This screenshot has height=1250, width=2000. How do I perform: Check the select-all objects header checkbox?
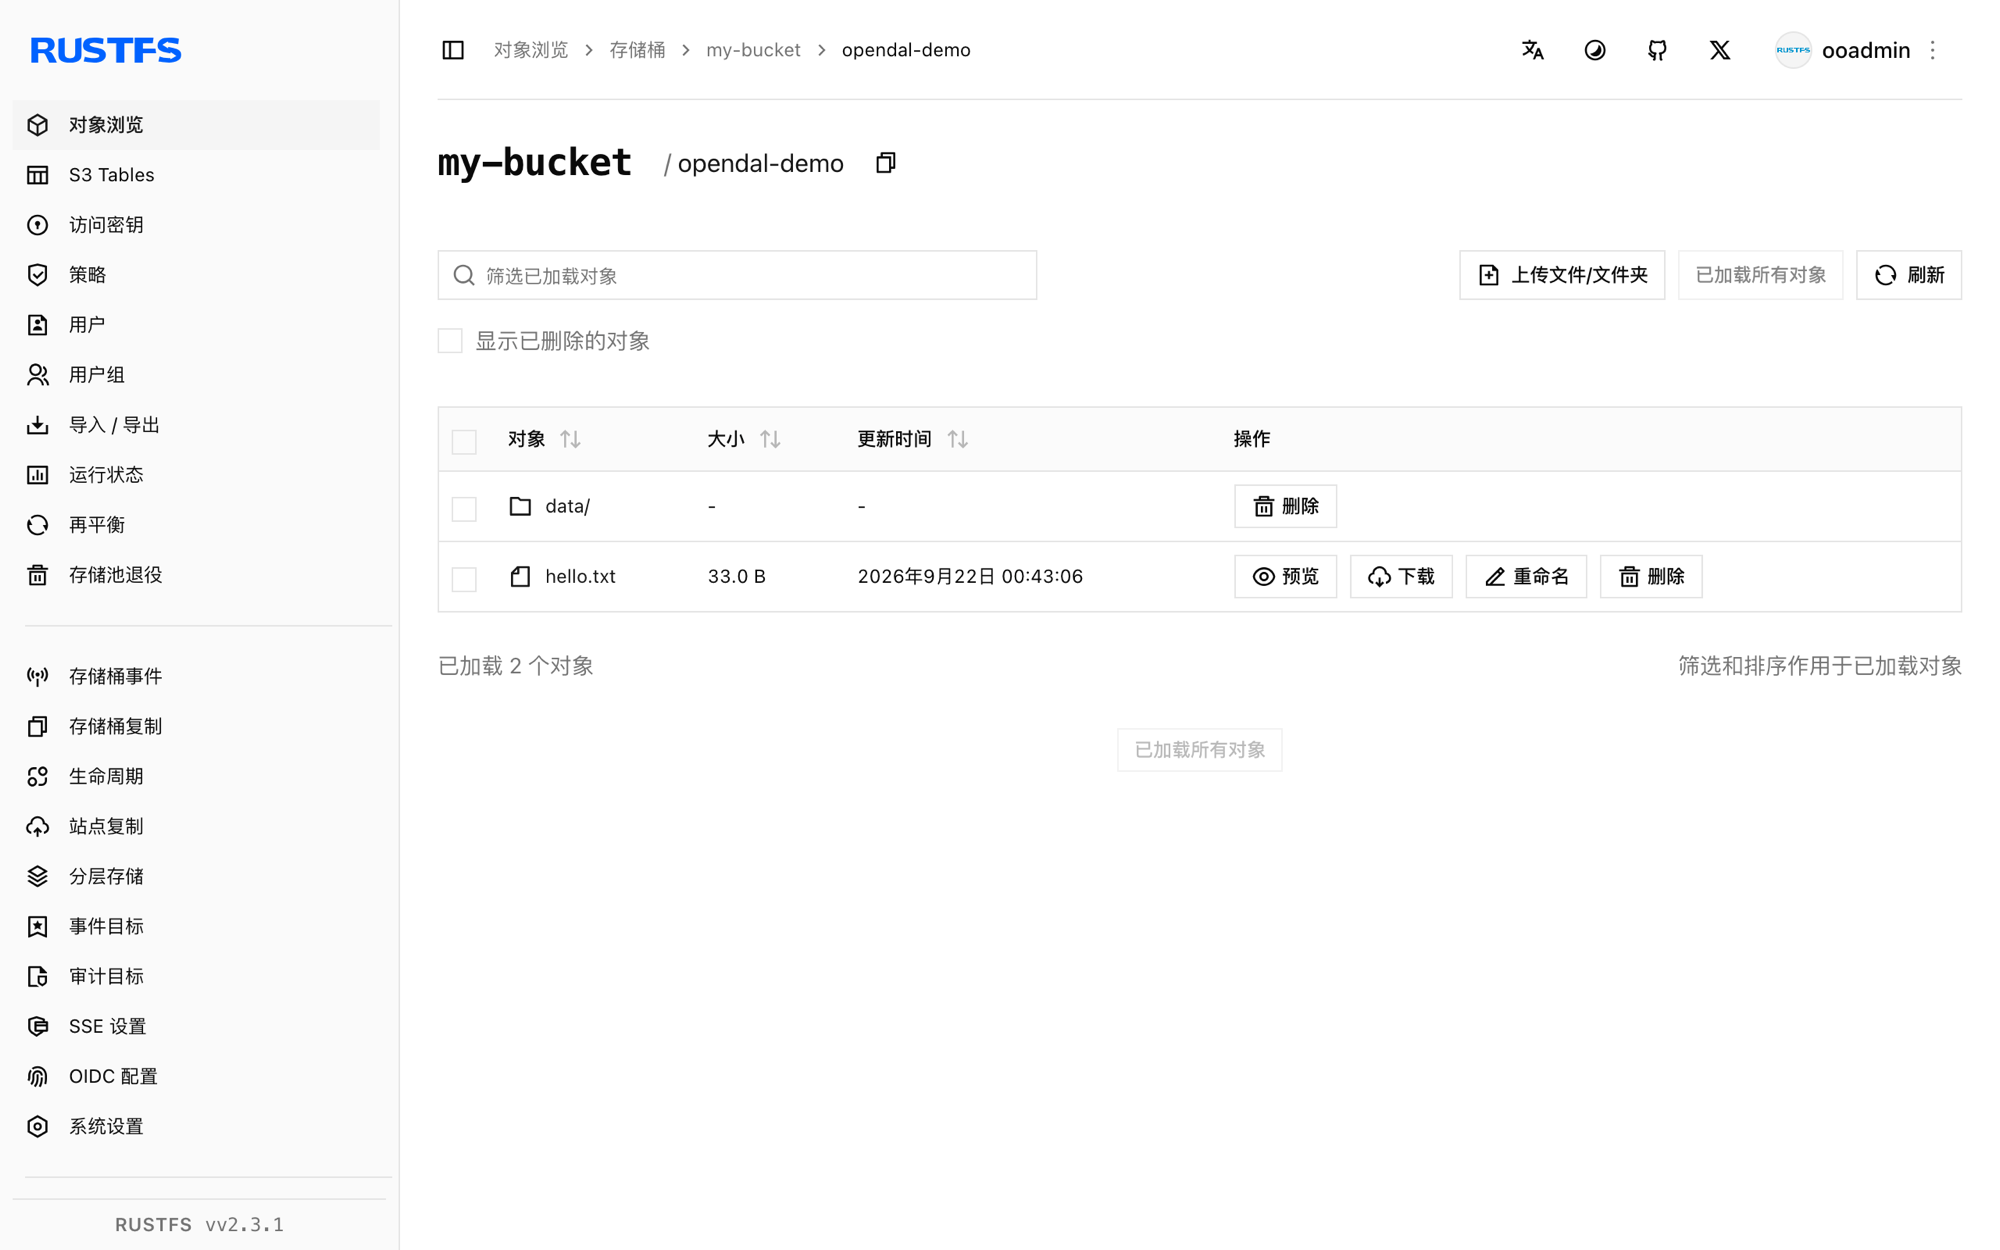(464, 440)
